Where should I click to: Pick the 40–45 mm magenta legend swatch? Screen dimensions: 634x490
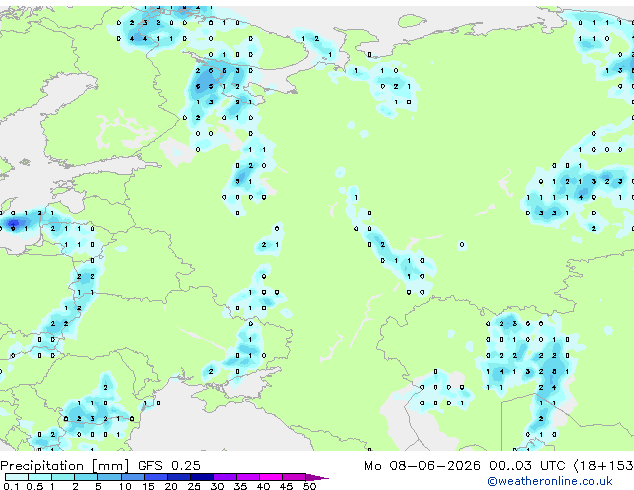(271, 477)
